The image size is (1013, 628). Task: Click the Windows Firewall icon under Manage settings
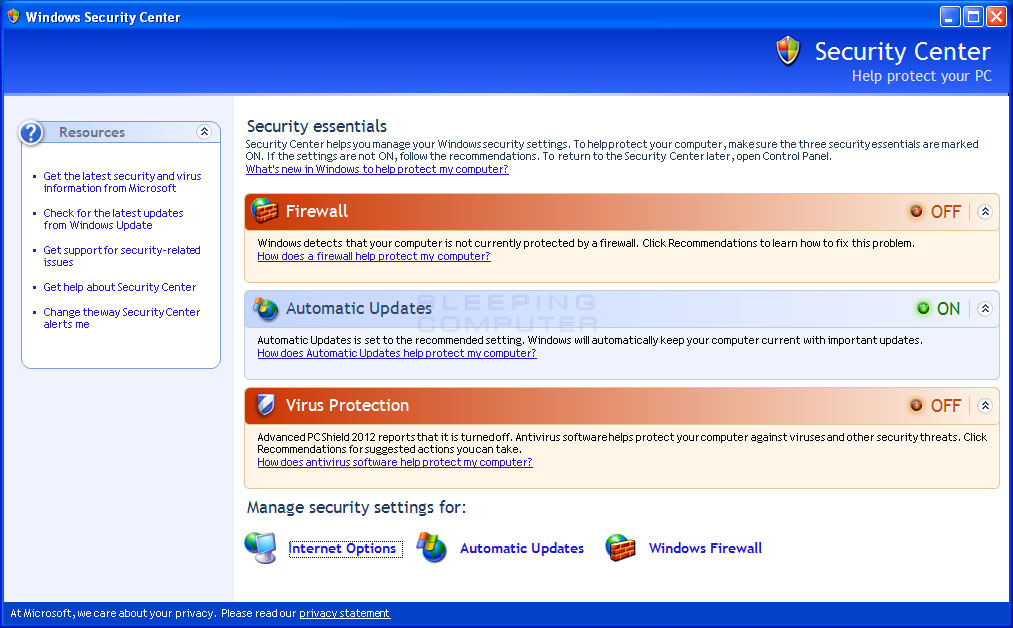(620, 547)
